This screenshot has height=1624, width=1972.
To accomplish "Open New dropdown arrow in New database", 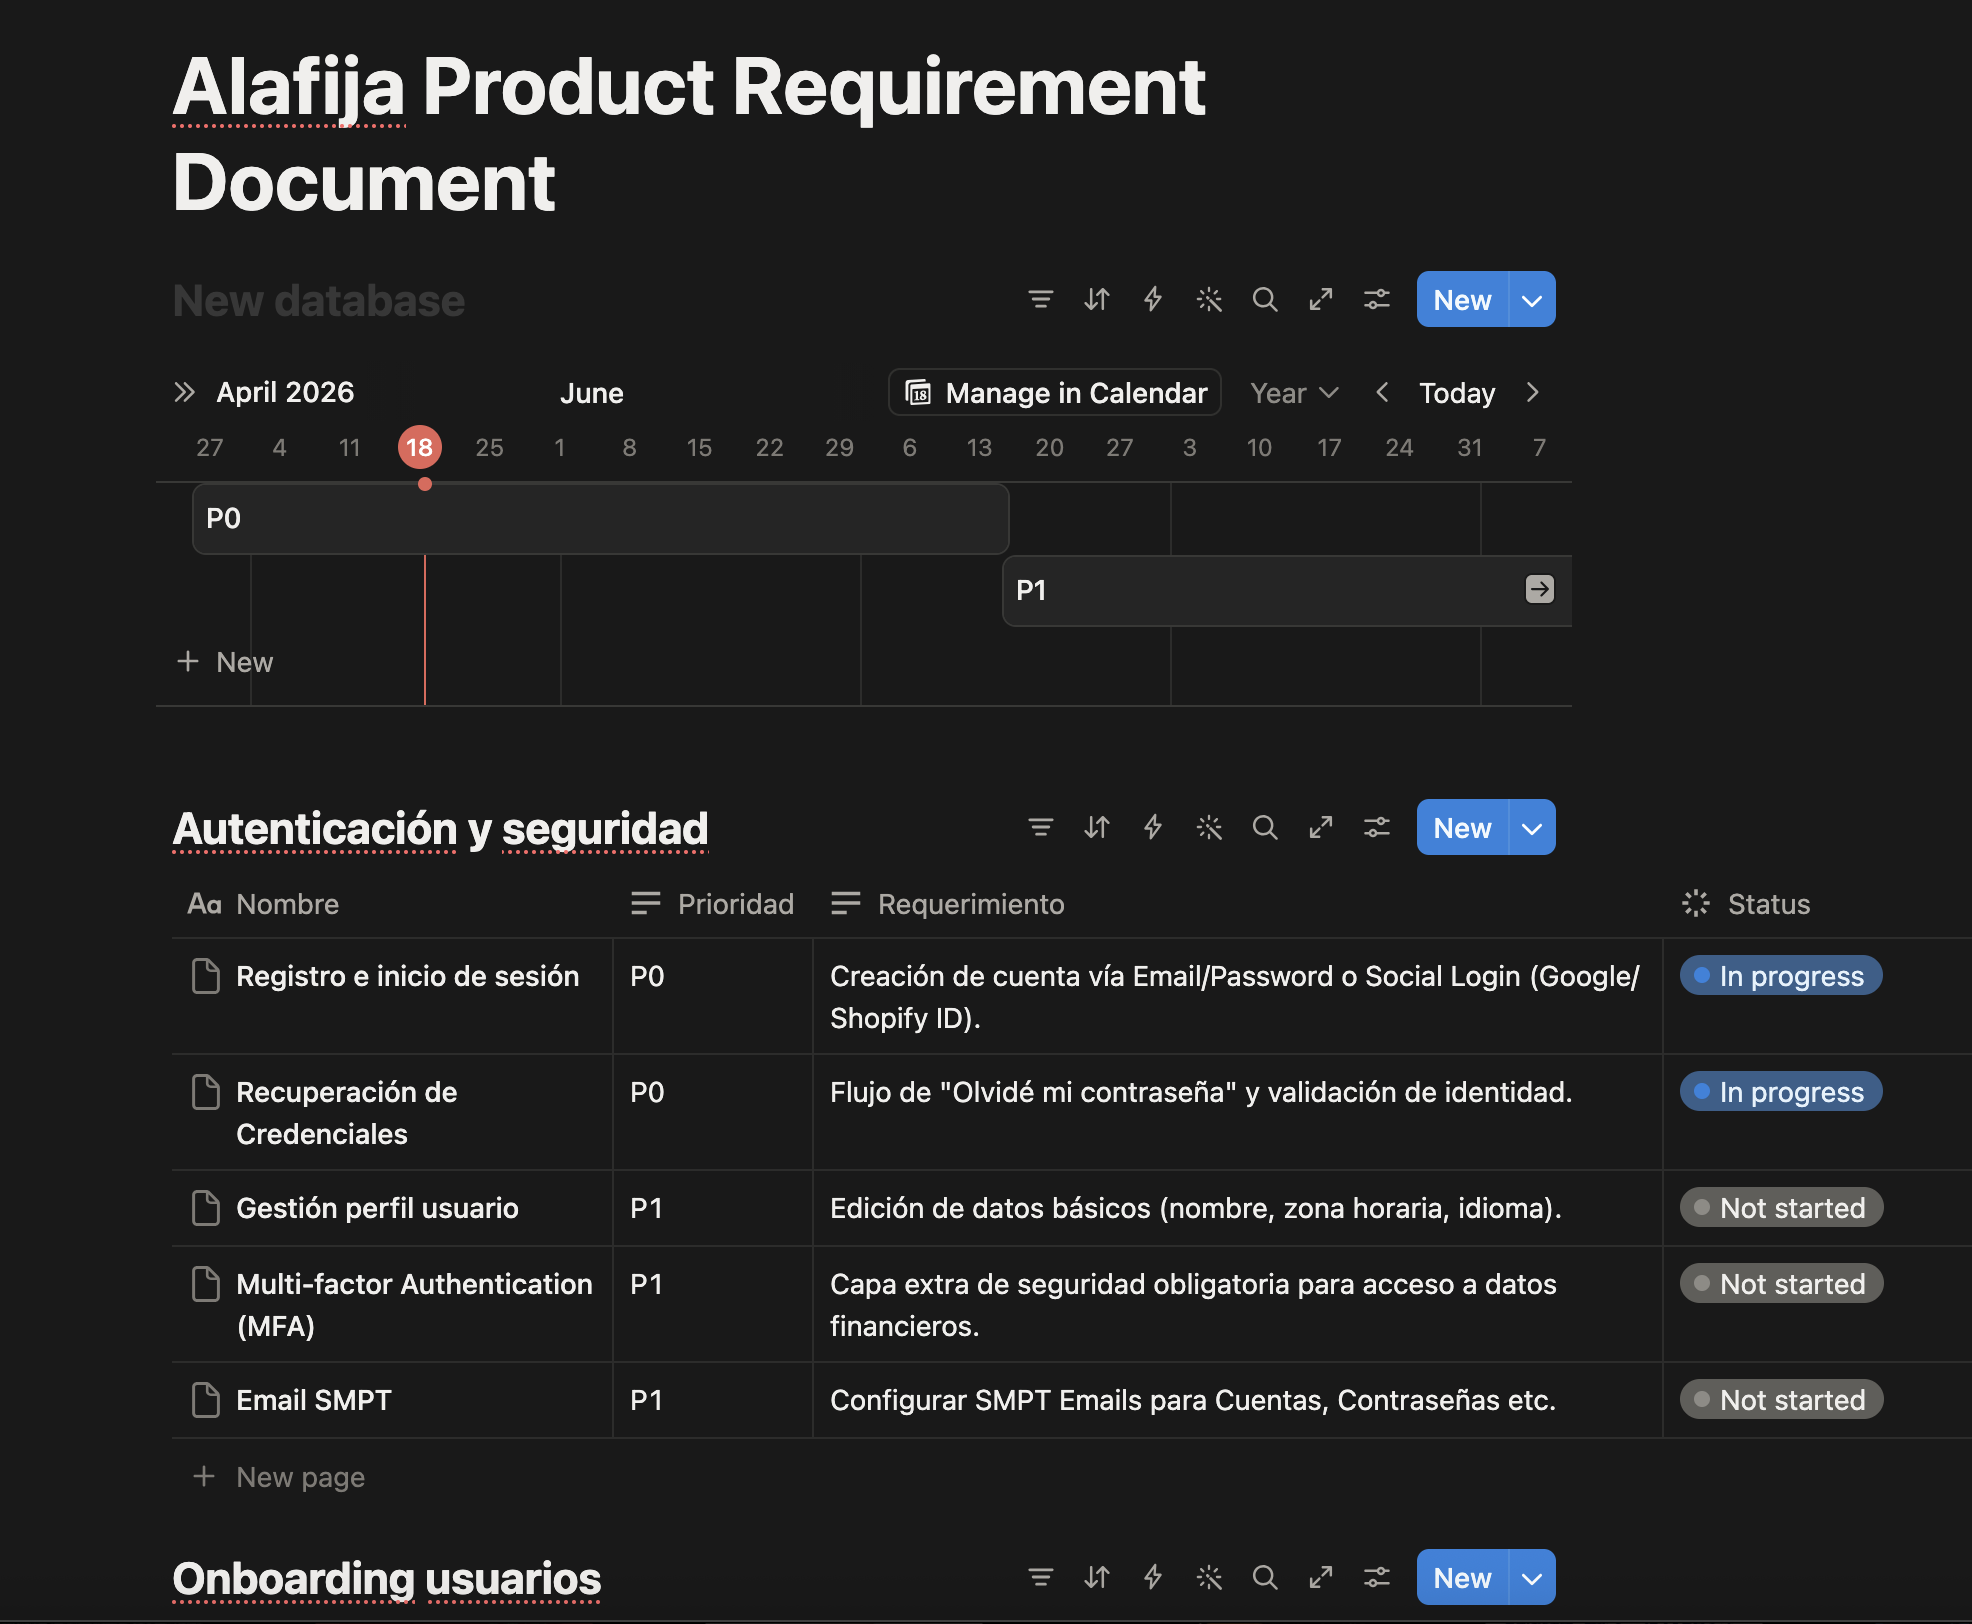I will point(1532,299).
